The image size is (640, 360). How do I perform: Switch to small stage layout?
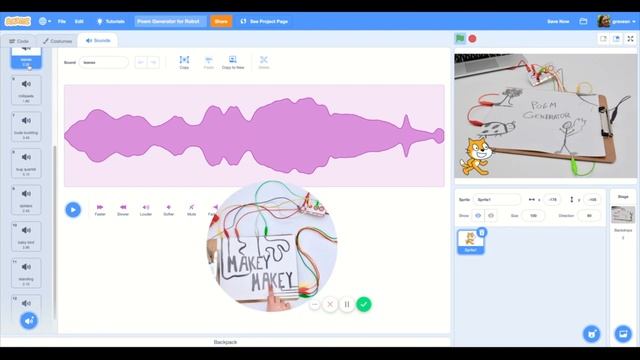tap(603, 39)
